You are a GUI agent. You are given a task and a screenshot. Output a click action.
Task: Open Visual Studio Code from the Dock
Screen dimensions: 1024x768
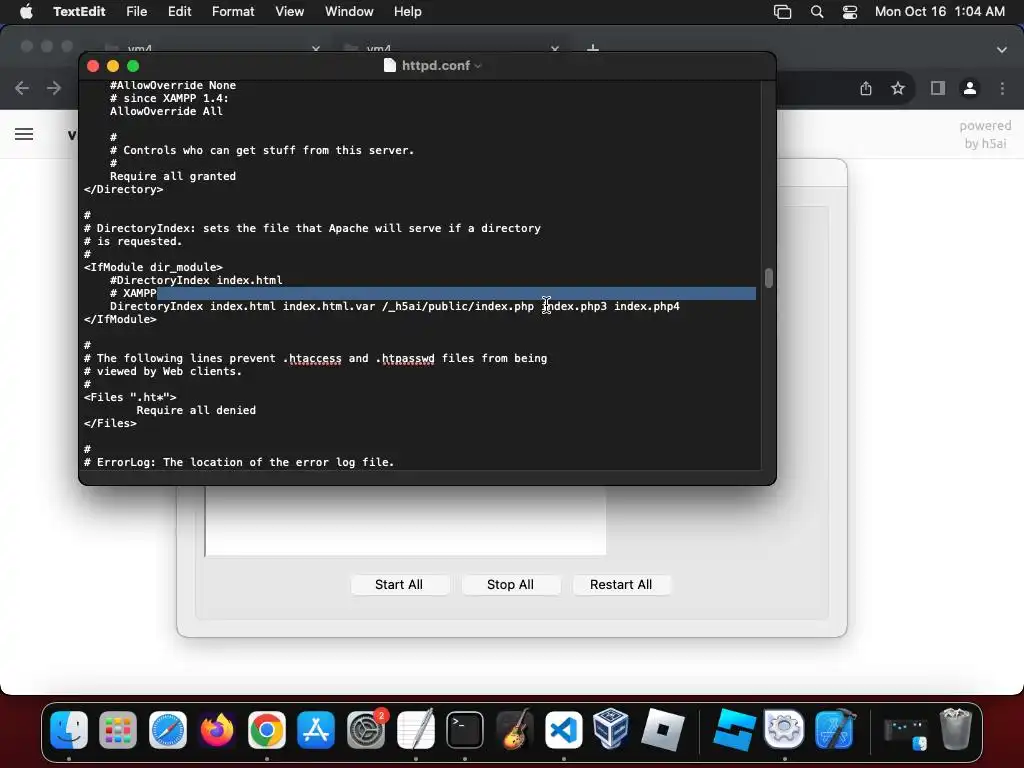coord(564,729)
